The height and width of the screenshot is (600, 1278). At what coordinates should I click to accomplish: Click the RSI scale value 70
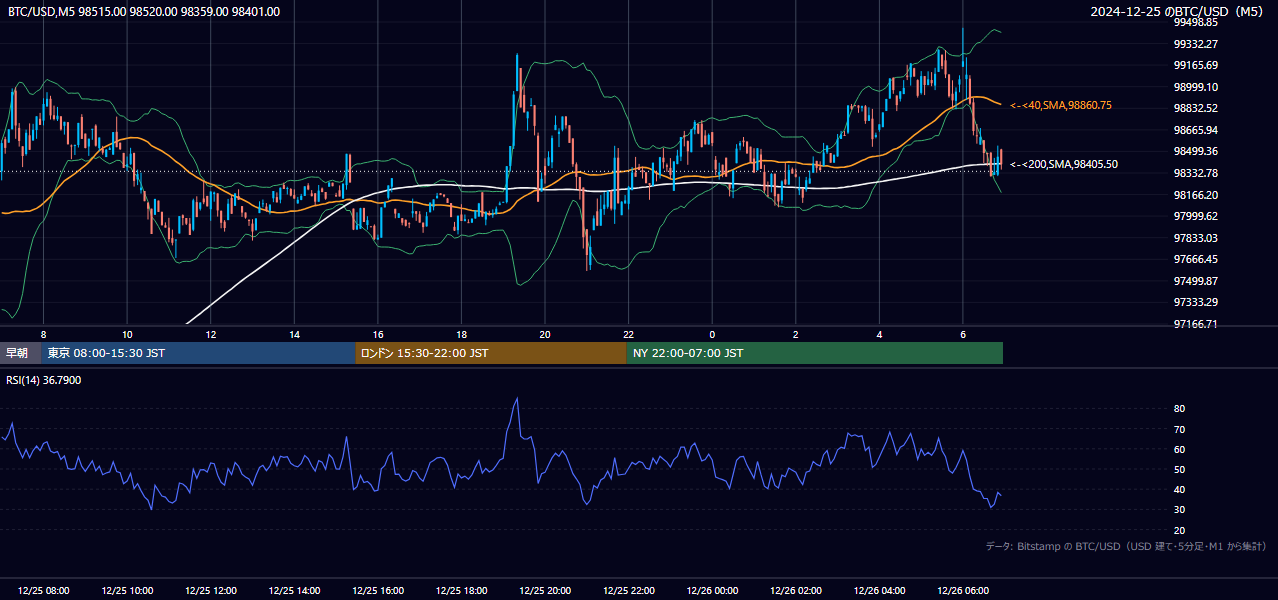point(1179,429)
